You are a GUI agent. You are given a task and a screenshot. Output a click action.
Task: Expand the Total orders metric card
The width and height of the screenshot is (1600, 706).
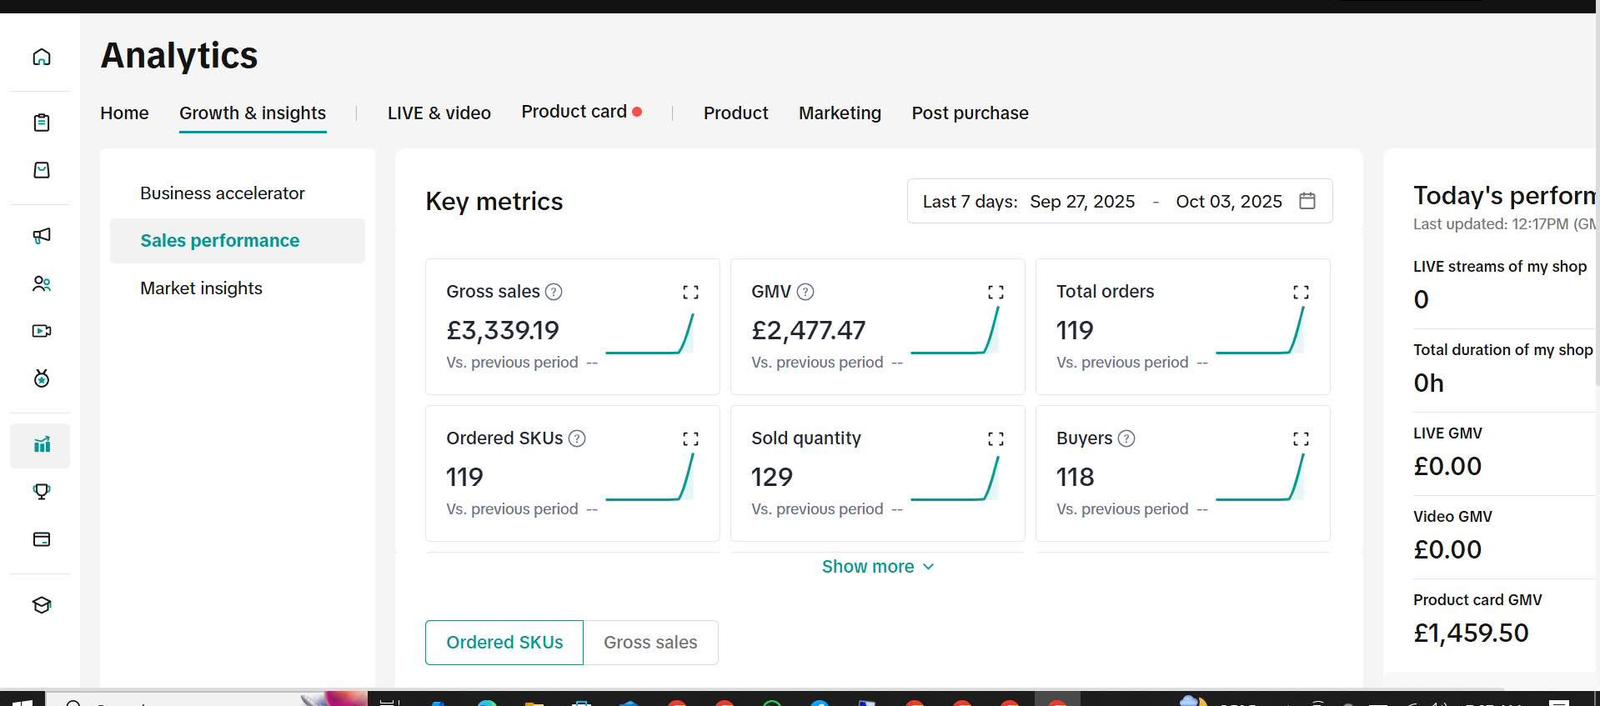1300,292
